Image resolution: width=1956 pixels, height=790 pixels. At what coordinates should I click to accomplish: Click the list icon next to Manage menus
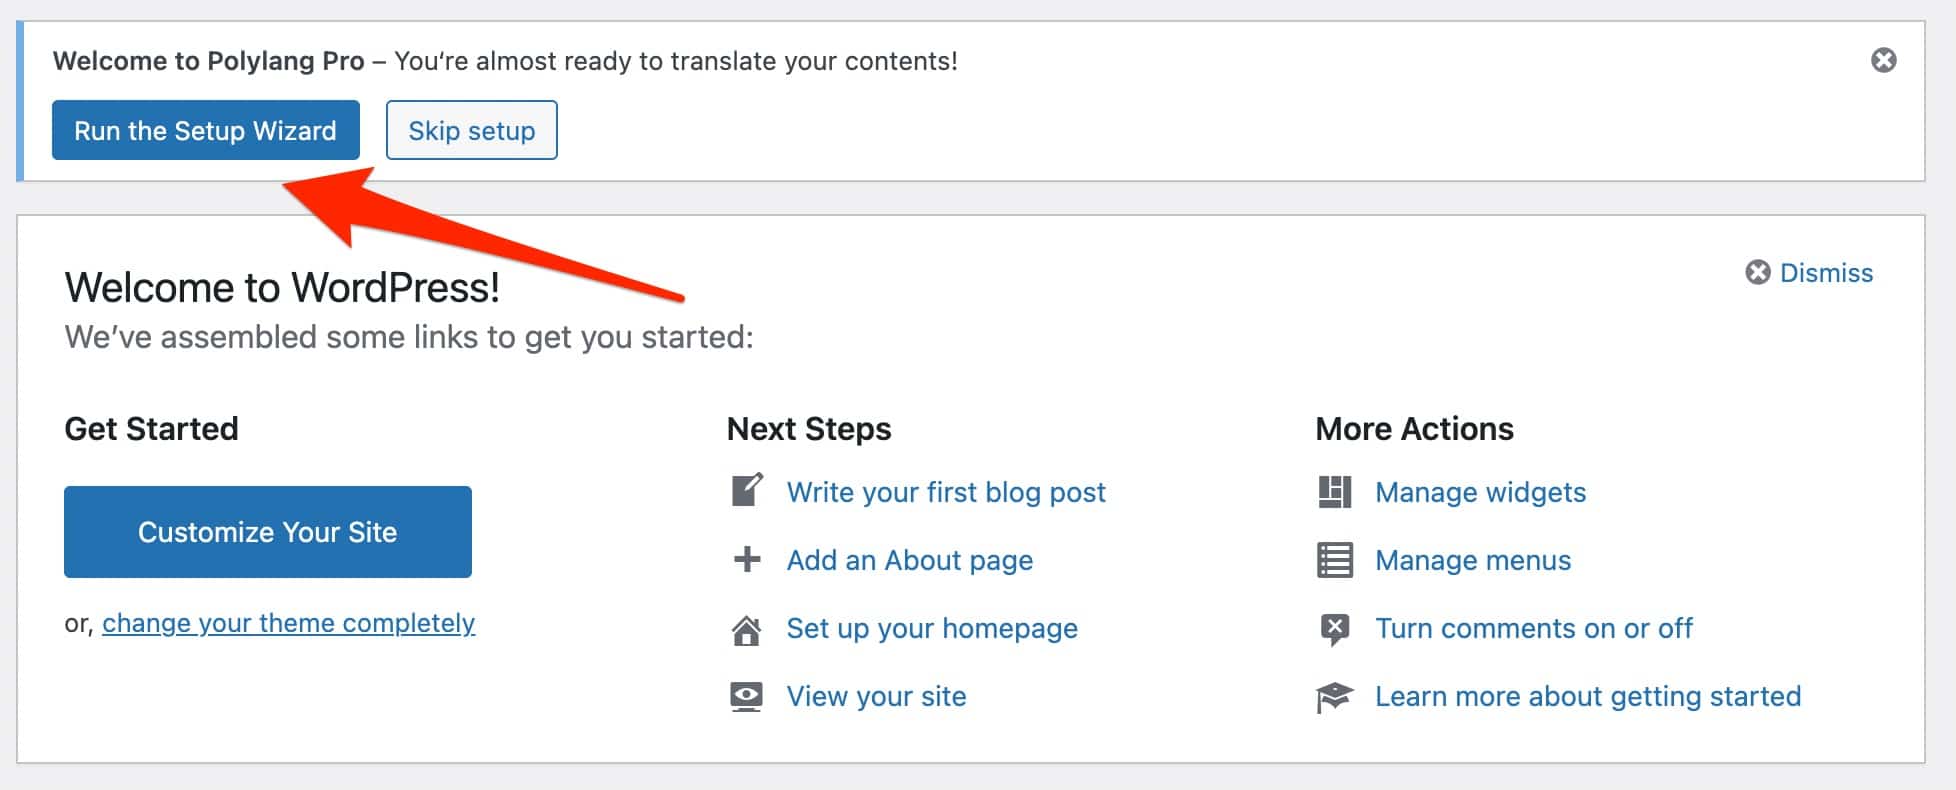click(1333, 560)
